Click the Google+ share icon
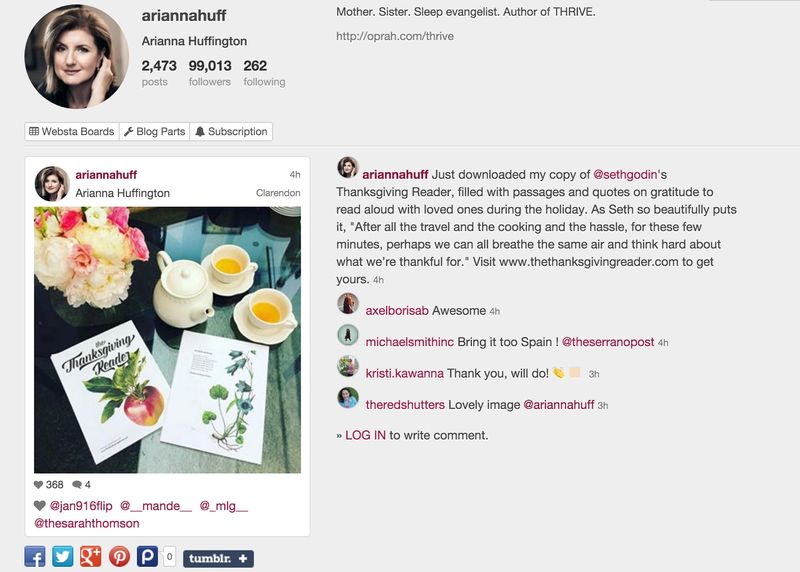This screenshot has width=800, height=572. tap(91, 557)
